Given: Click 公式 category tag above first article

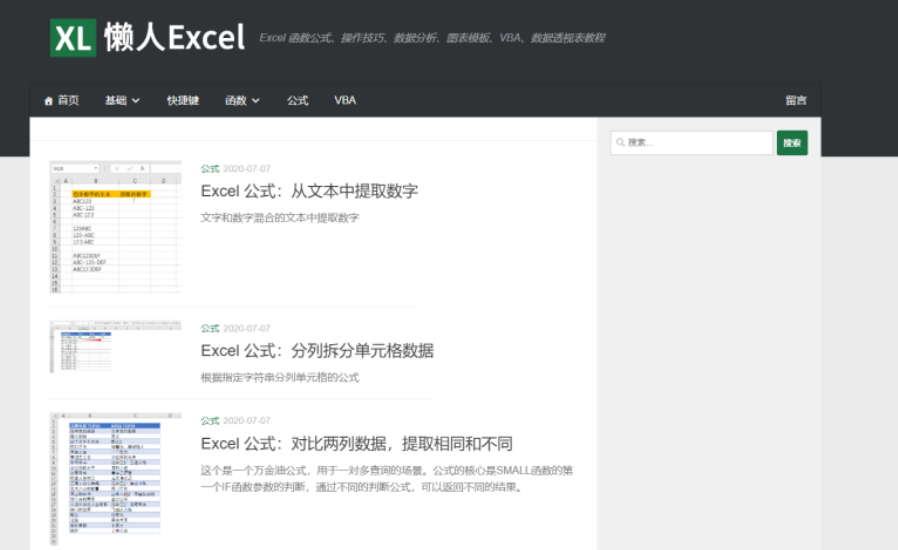Looking at the screenshot, I should click(209, 169).
